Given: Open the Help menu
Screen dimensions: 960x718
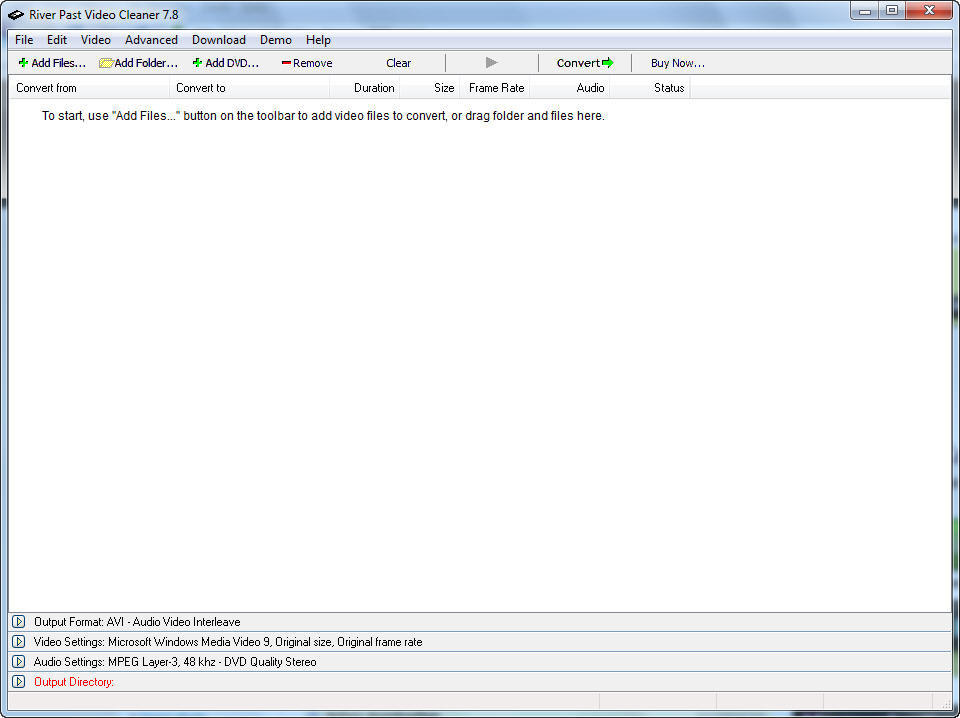Looking at the screenshot, I should pyautogui.click(x=318, y=40).
